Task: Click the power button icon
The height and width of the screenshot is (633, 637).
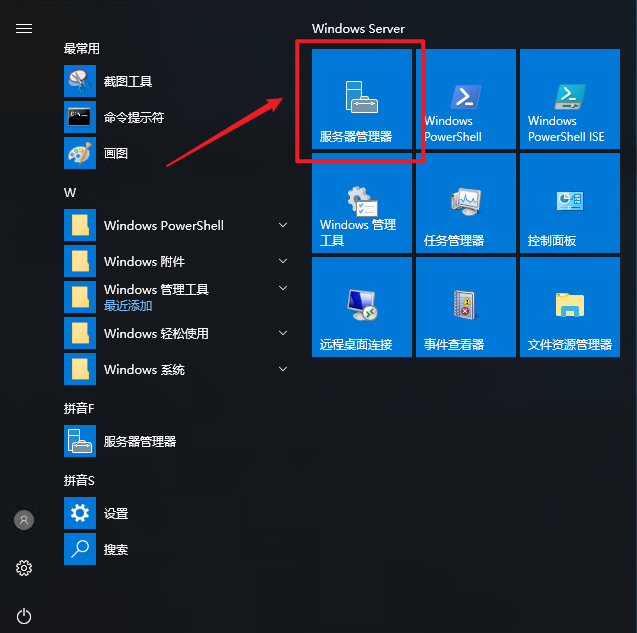Action: [x=24, y=616]
